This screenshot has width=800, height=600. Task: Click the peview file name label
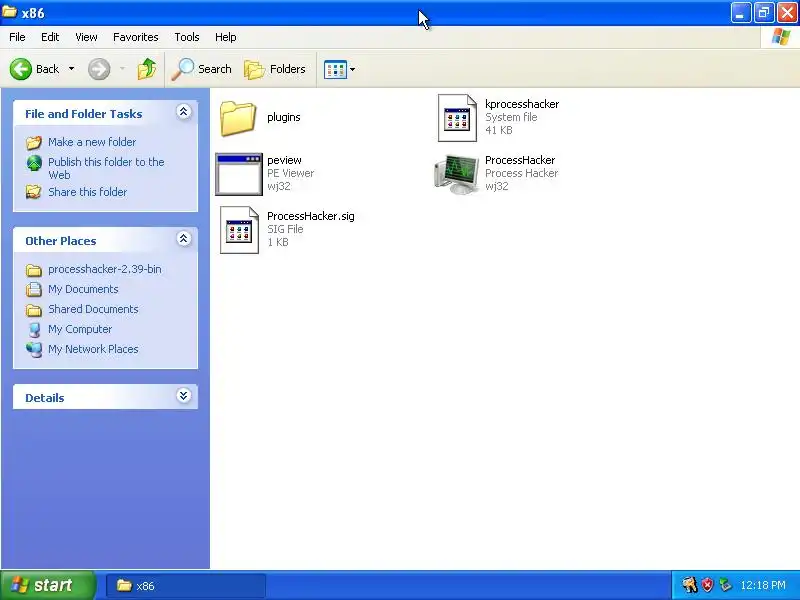(x=284, y=160)
